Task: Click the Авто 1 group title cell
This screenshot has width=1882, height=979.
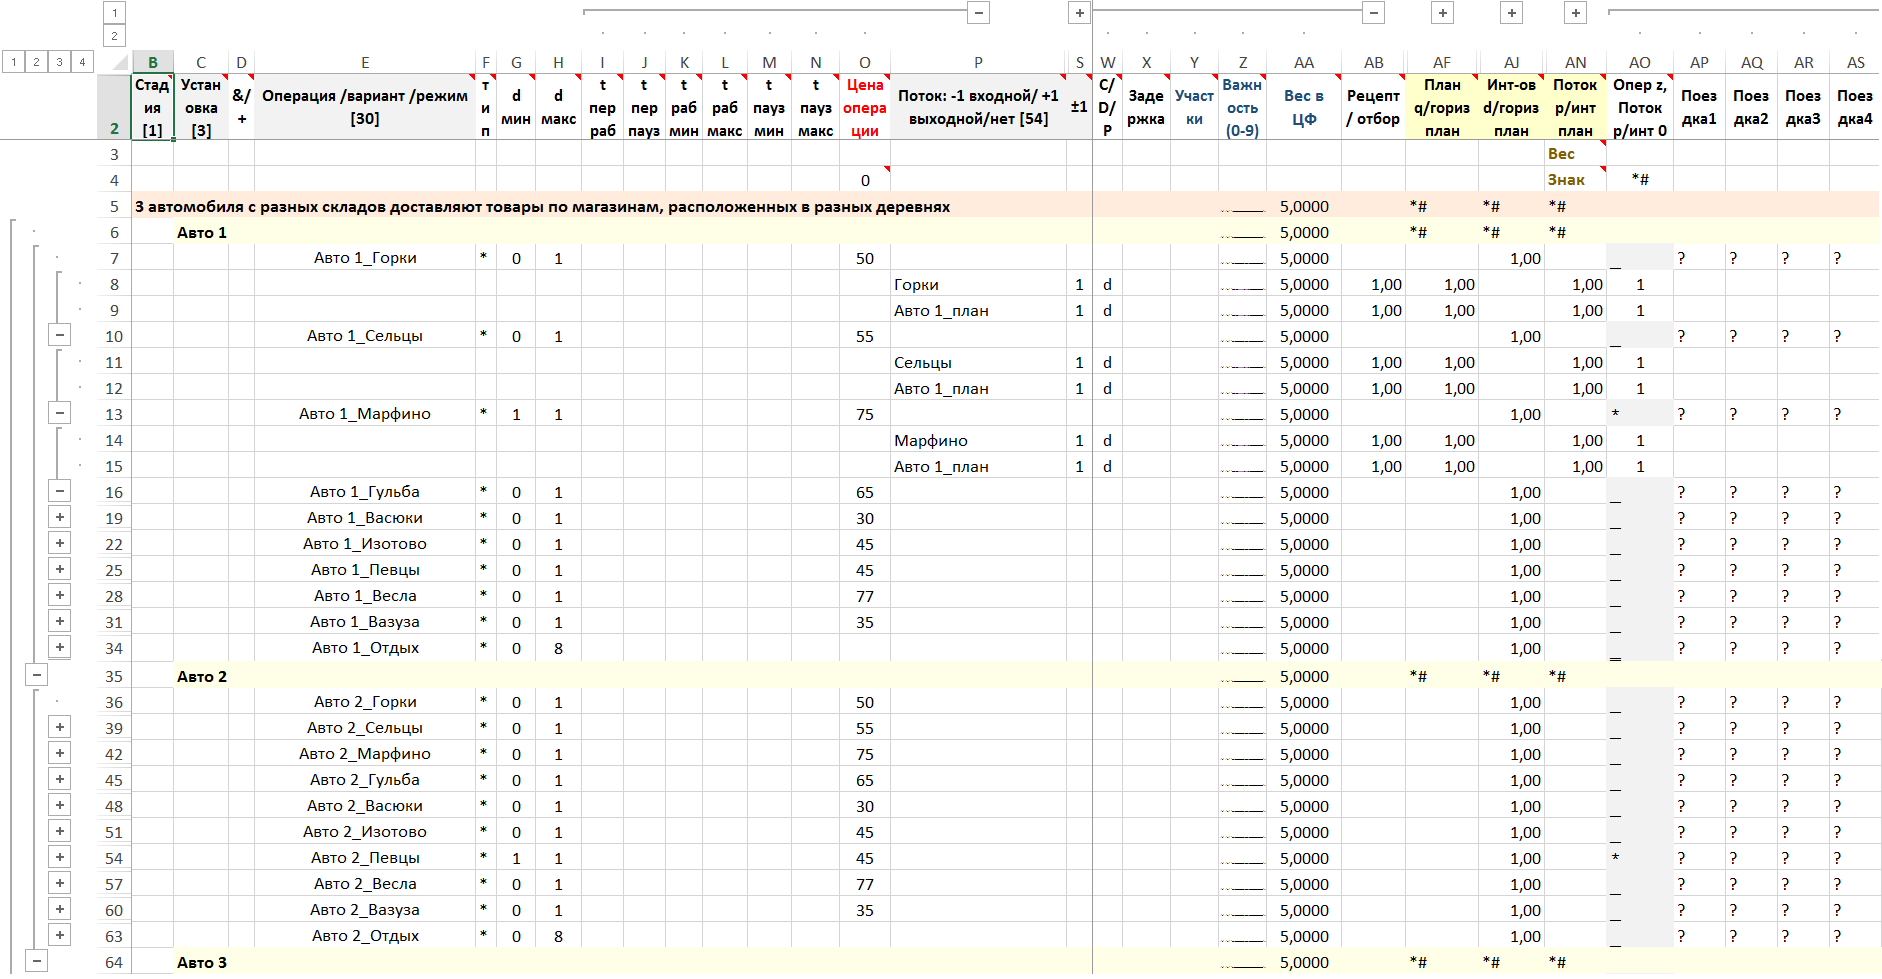Action: pos(202,232)
